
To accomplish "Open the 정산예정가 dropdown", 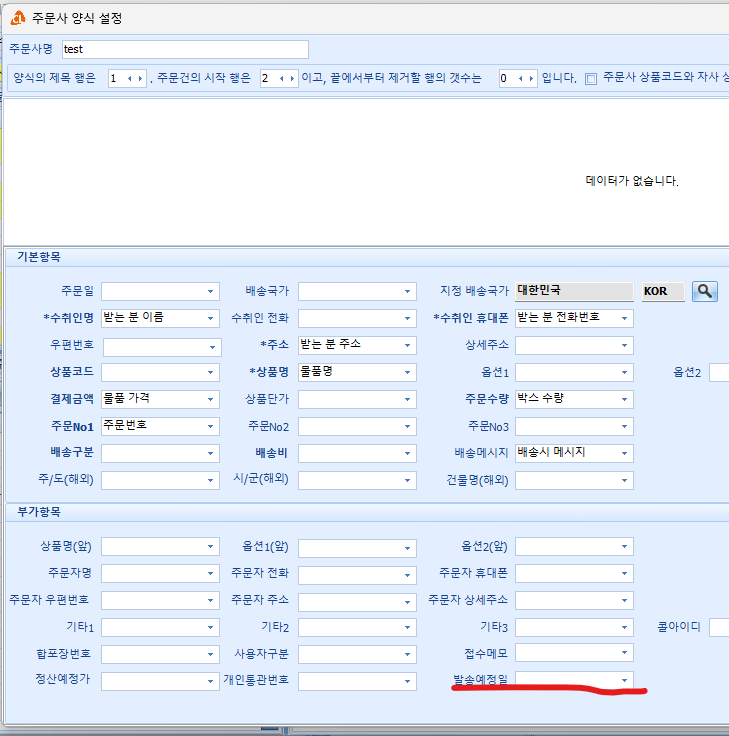I will click(x=210, y=682).
